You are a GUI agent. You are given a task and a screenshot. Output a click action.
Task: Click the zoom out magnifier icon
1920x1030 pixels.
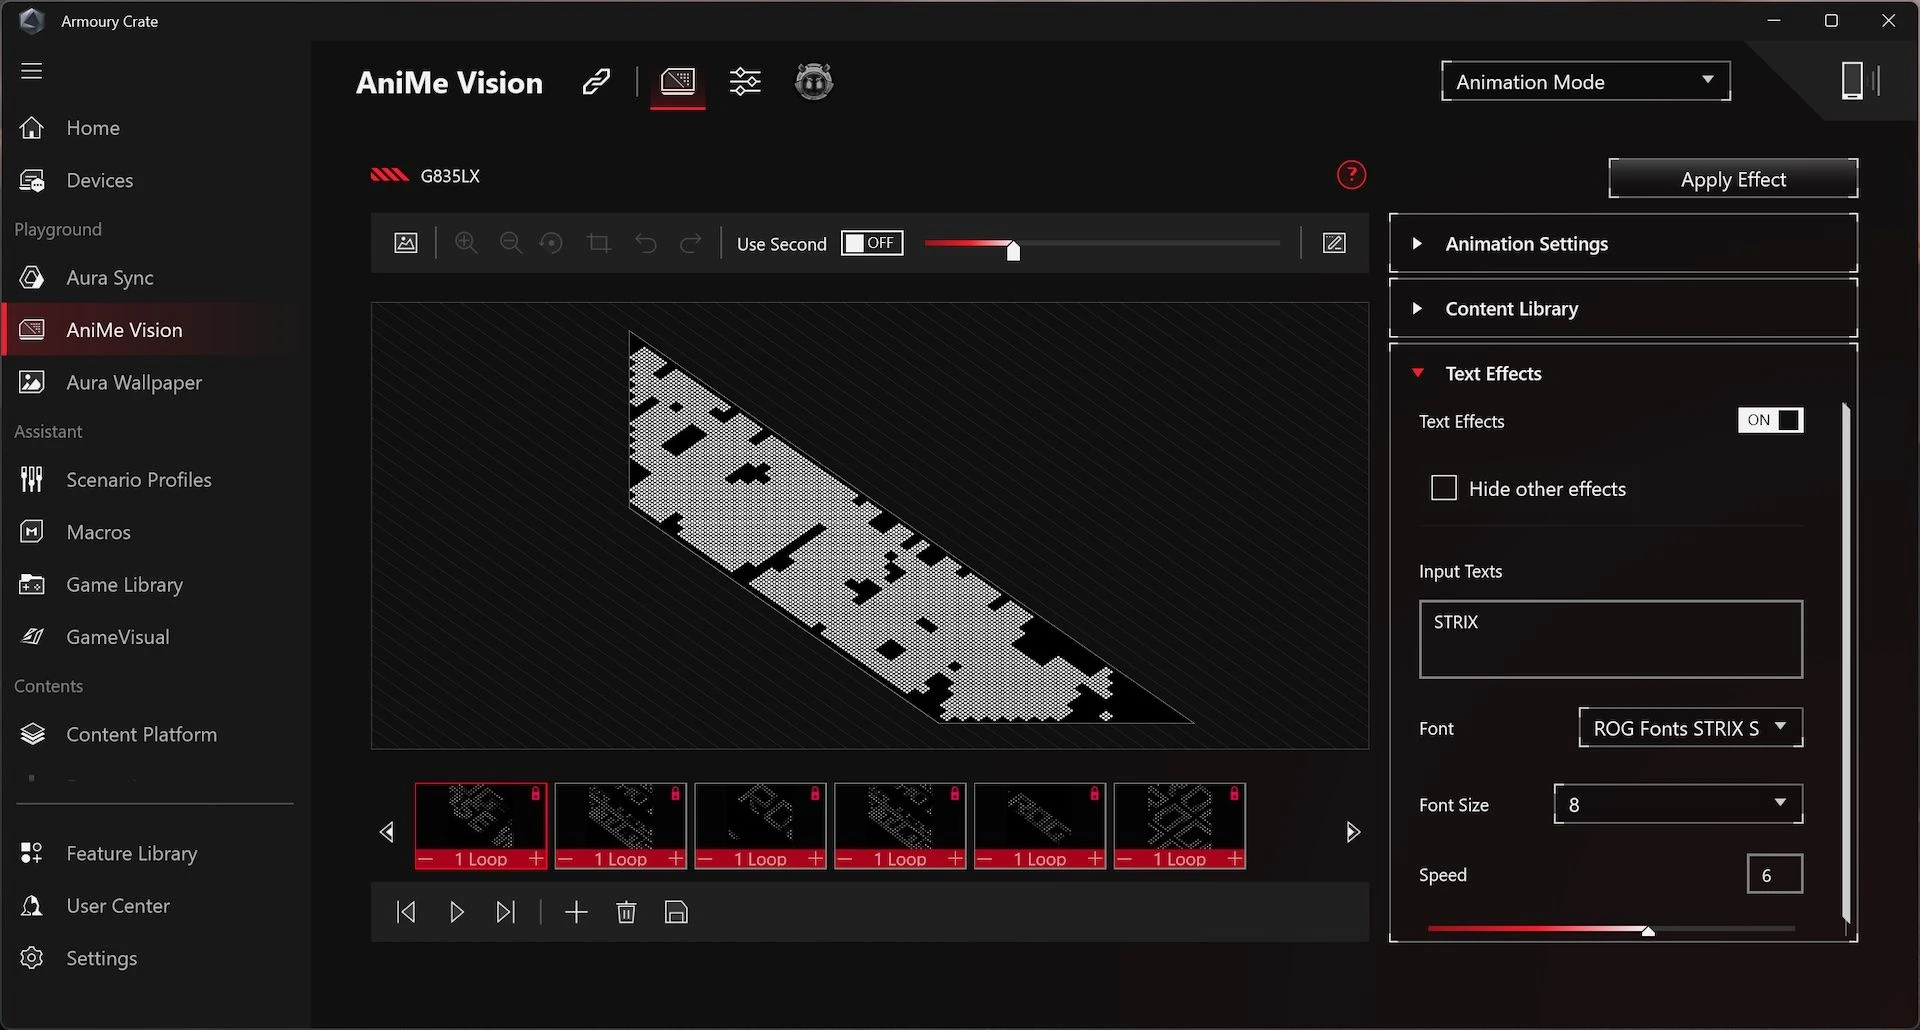(510, 243)
